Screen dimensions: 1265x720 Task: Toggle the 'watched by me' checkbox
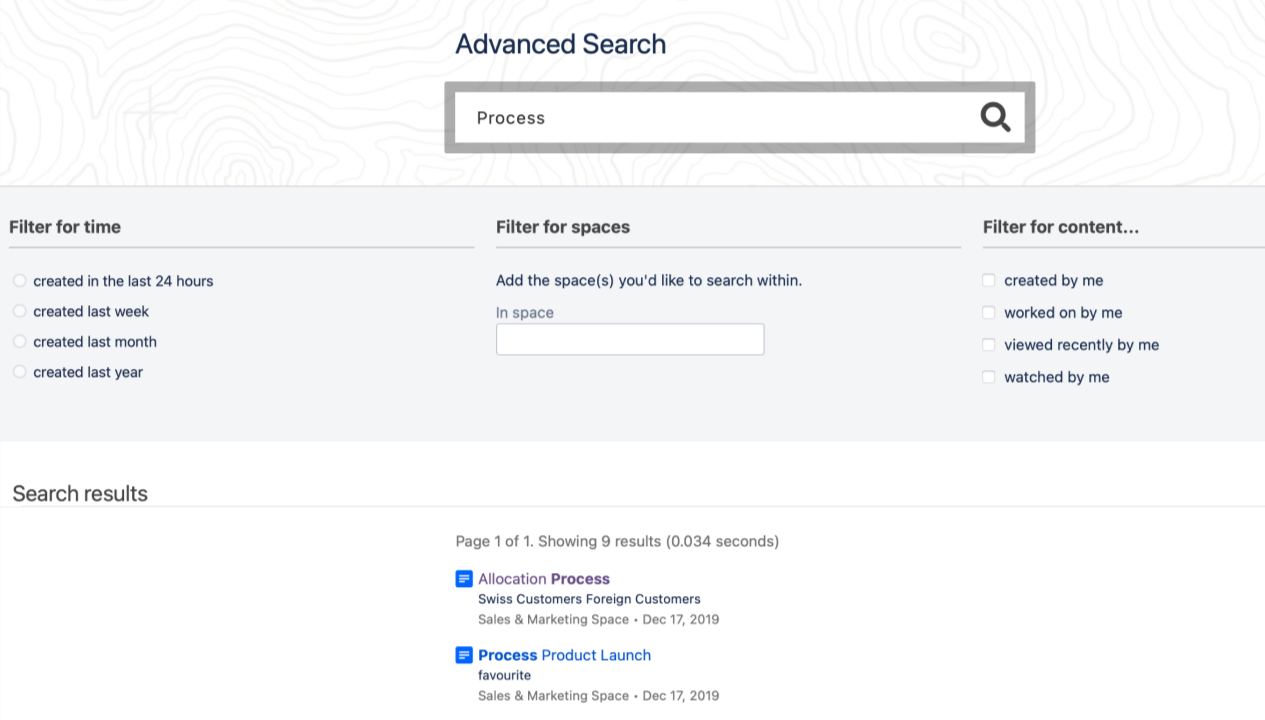tap(989, 377)
